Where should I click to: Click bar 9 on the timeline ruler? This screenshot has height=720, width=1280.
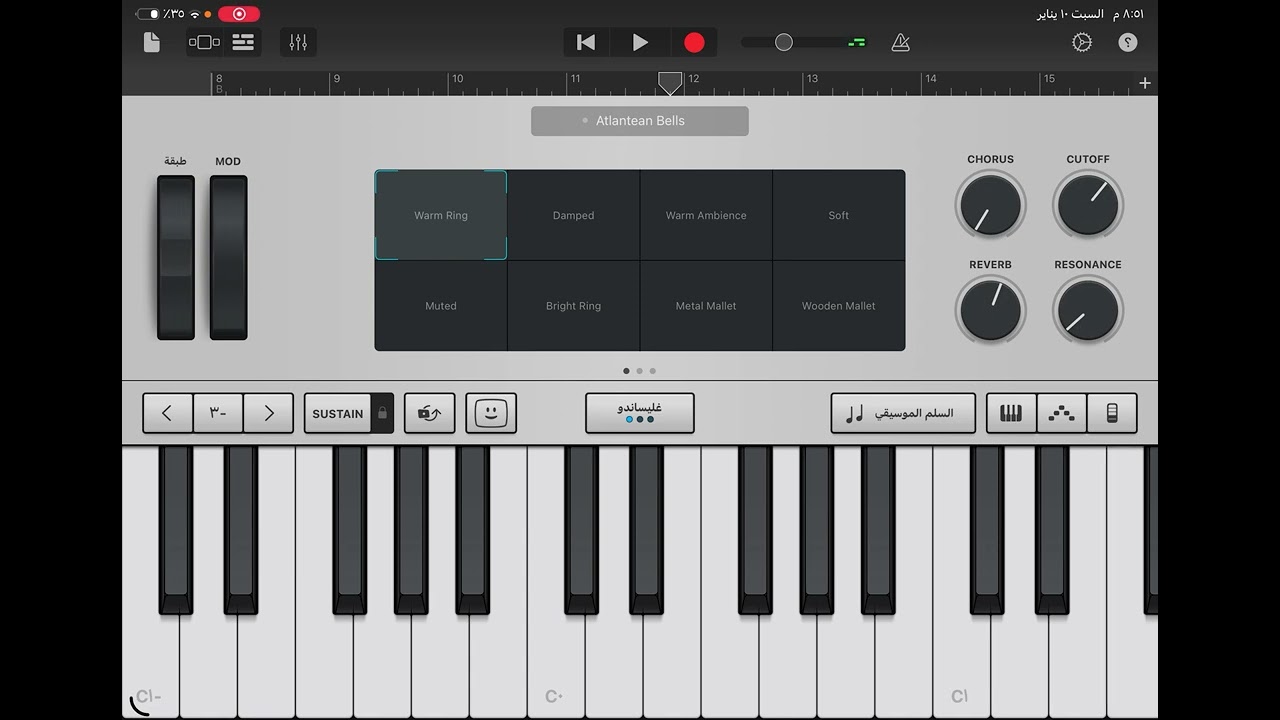[x=337, y=78]
